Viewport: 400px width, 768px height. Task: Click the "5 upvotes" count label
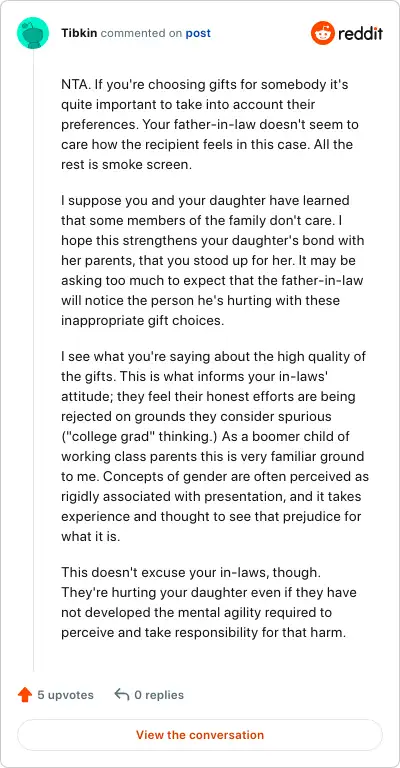pyautogui.click(x=66, y=695)
